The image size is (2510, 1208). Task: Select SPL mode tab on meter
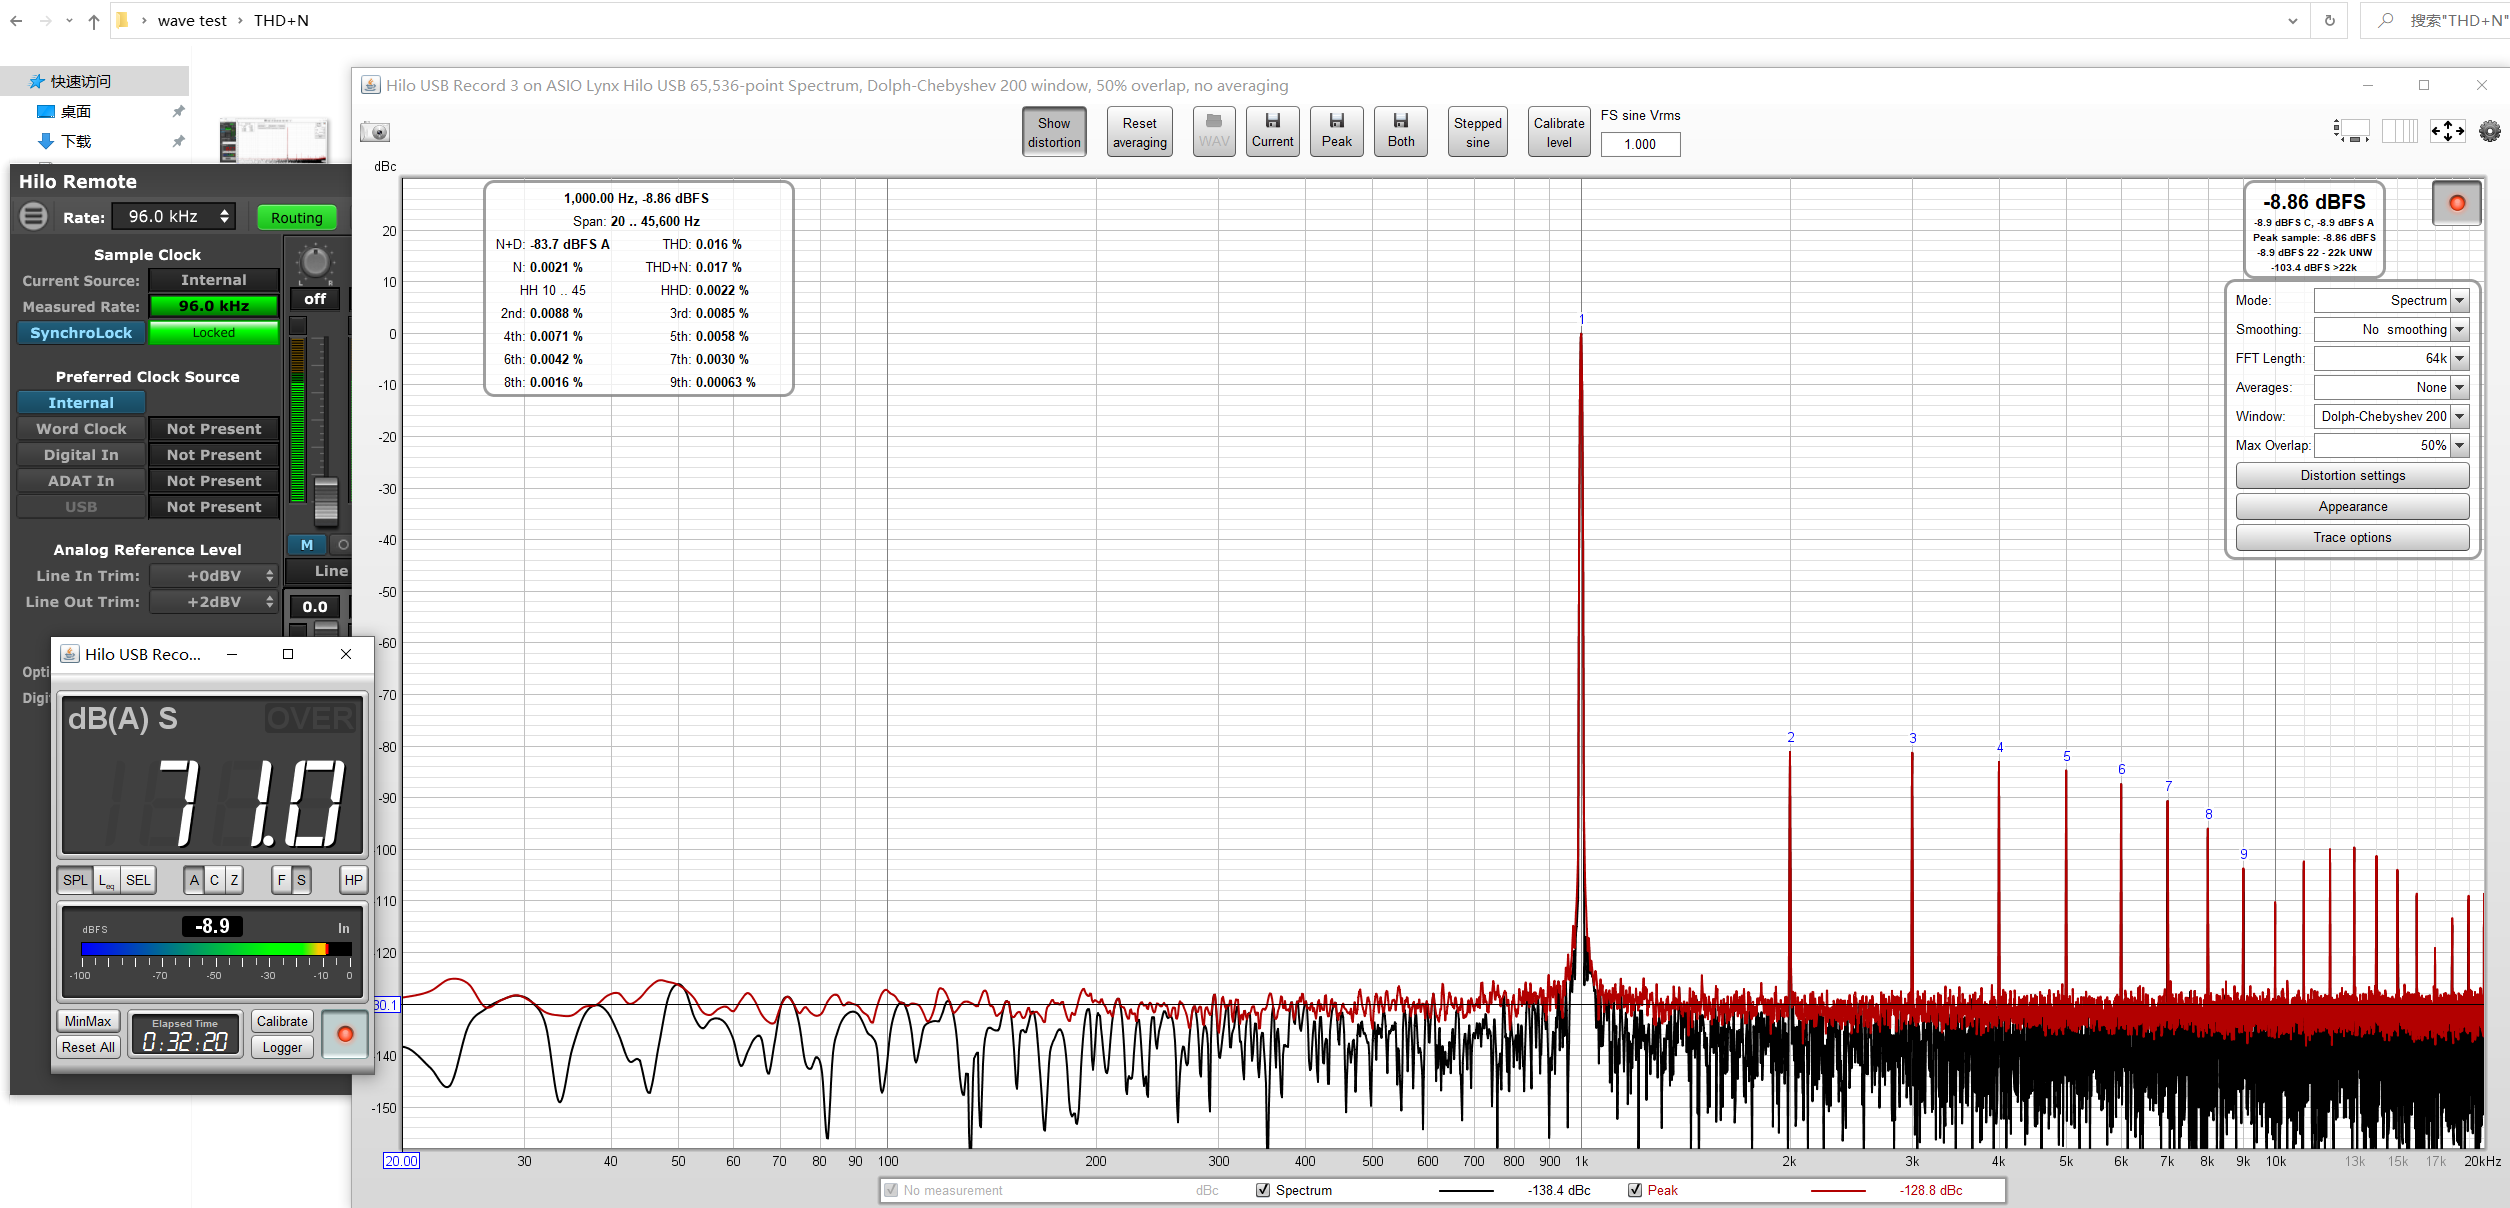[75, 880]
